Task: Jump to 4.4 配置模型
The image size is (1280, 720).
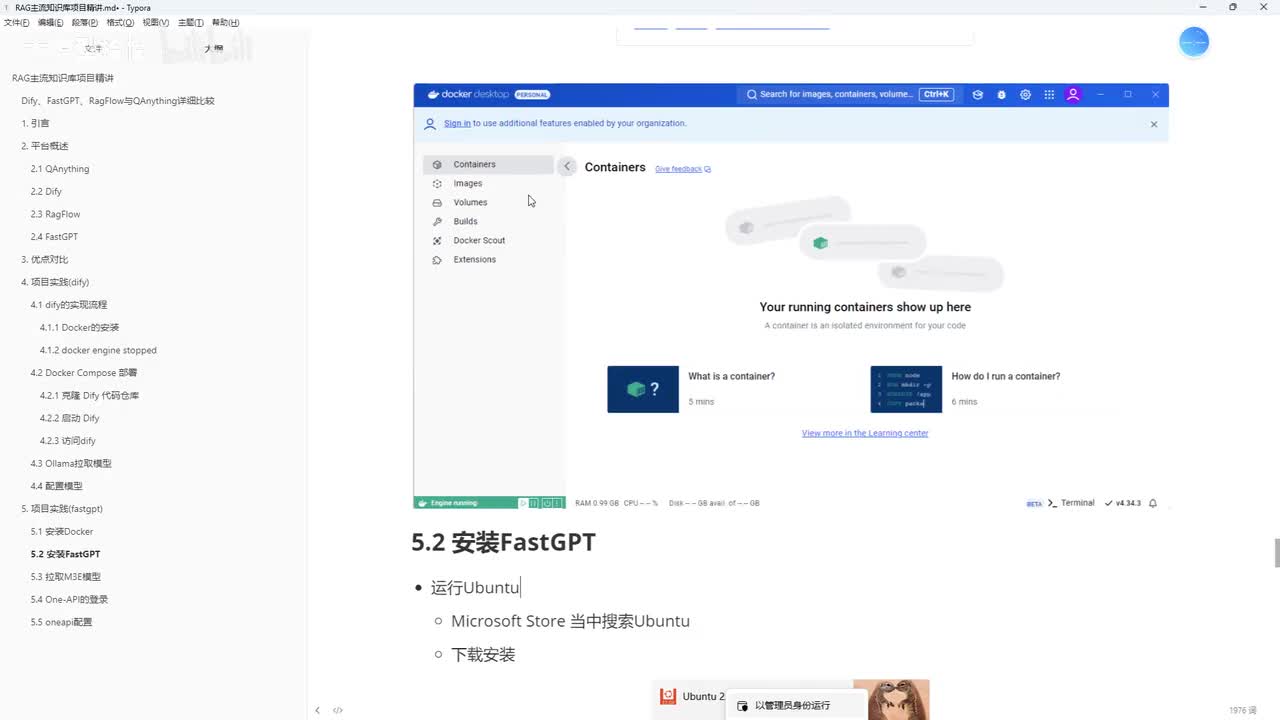Action: [56, 486]
